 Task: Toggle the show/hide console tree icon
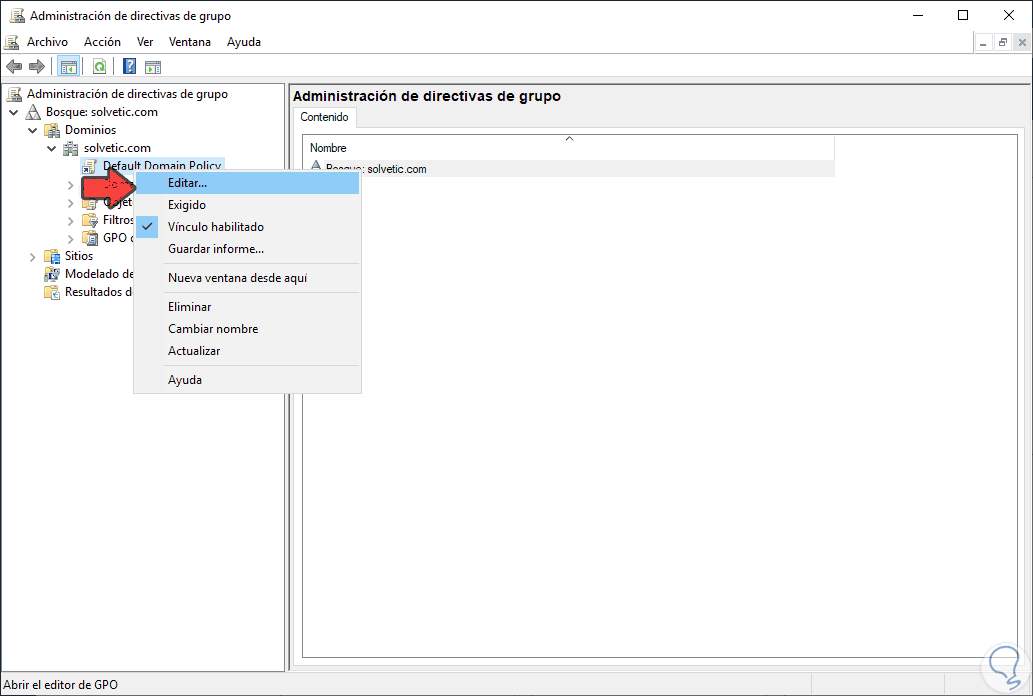click(x=69, y=67)
